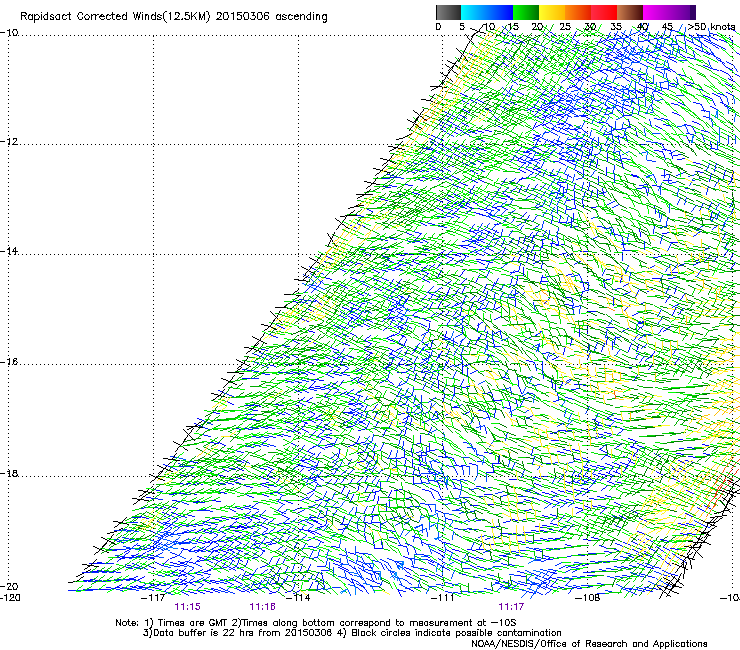Image resolution: width=740 pixels, height=650 pixels.
Task: Click the '-111' longitude axis label
Action: (443, 598)
